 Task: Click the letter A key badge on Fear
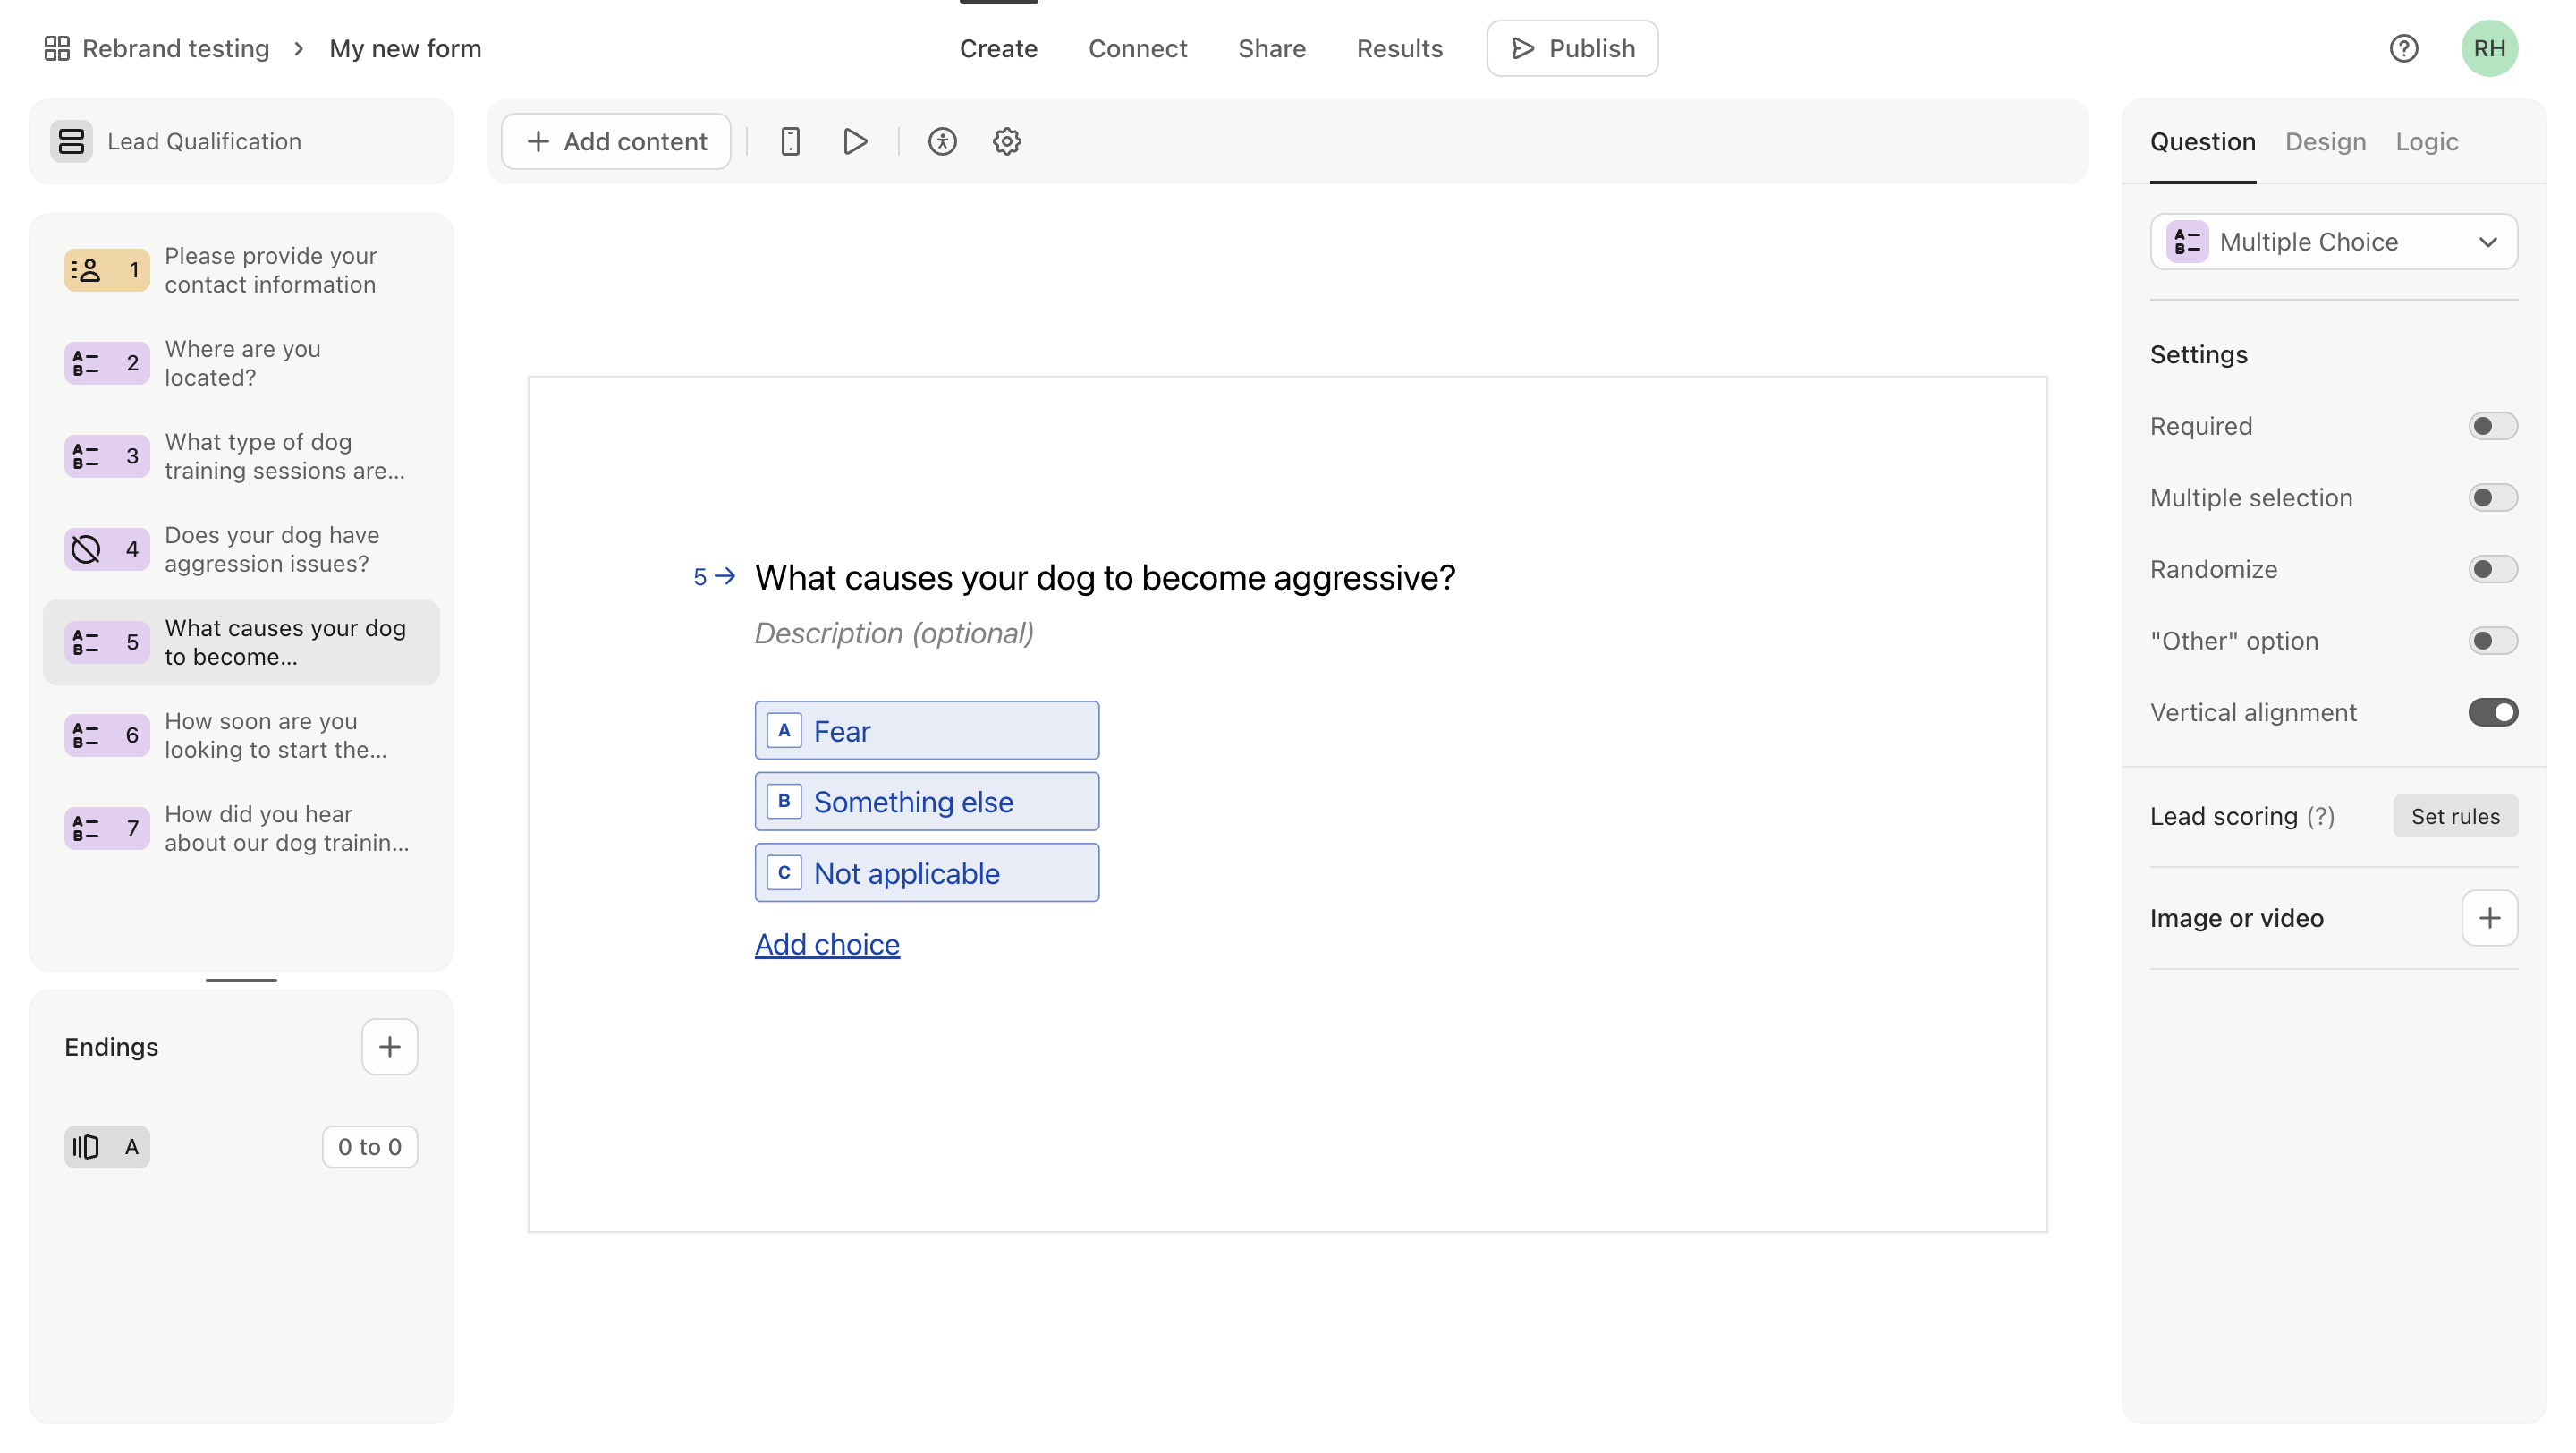(784, 730)
